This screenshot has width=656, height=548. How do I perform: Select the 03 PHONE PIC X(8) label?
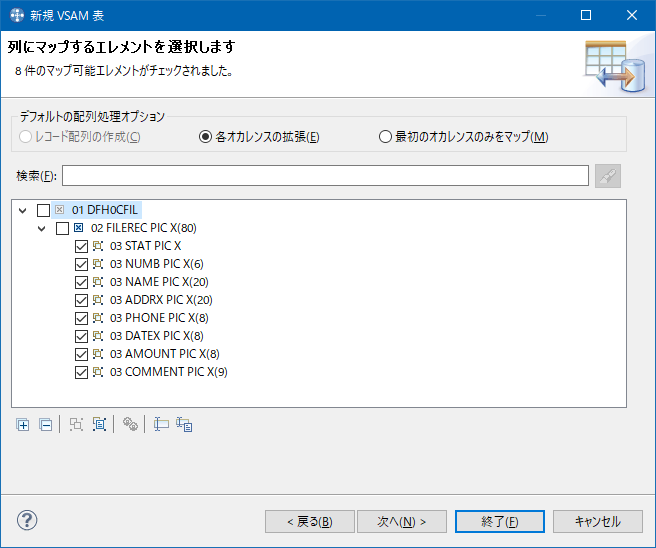[x=159, y=318]
